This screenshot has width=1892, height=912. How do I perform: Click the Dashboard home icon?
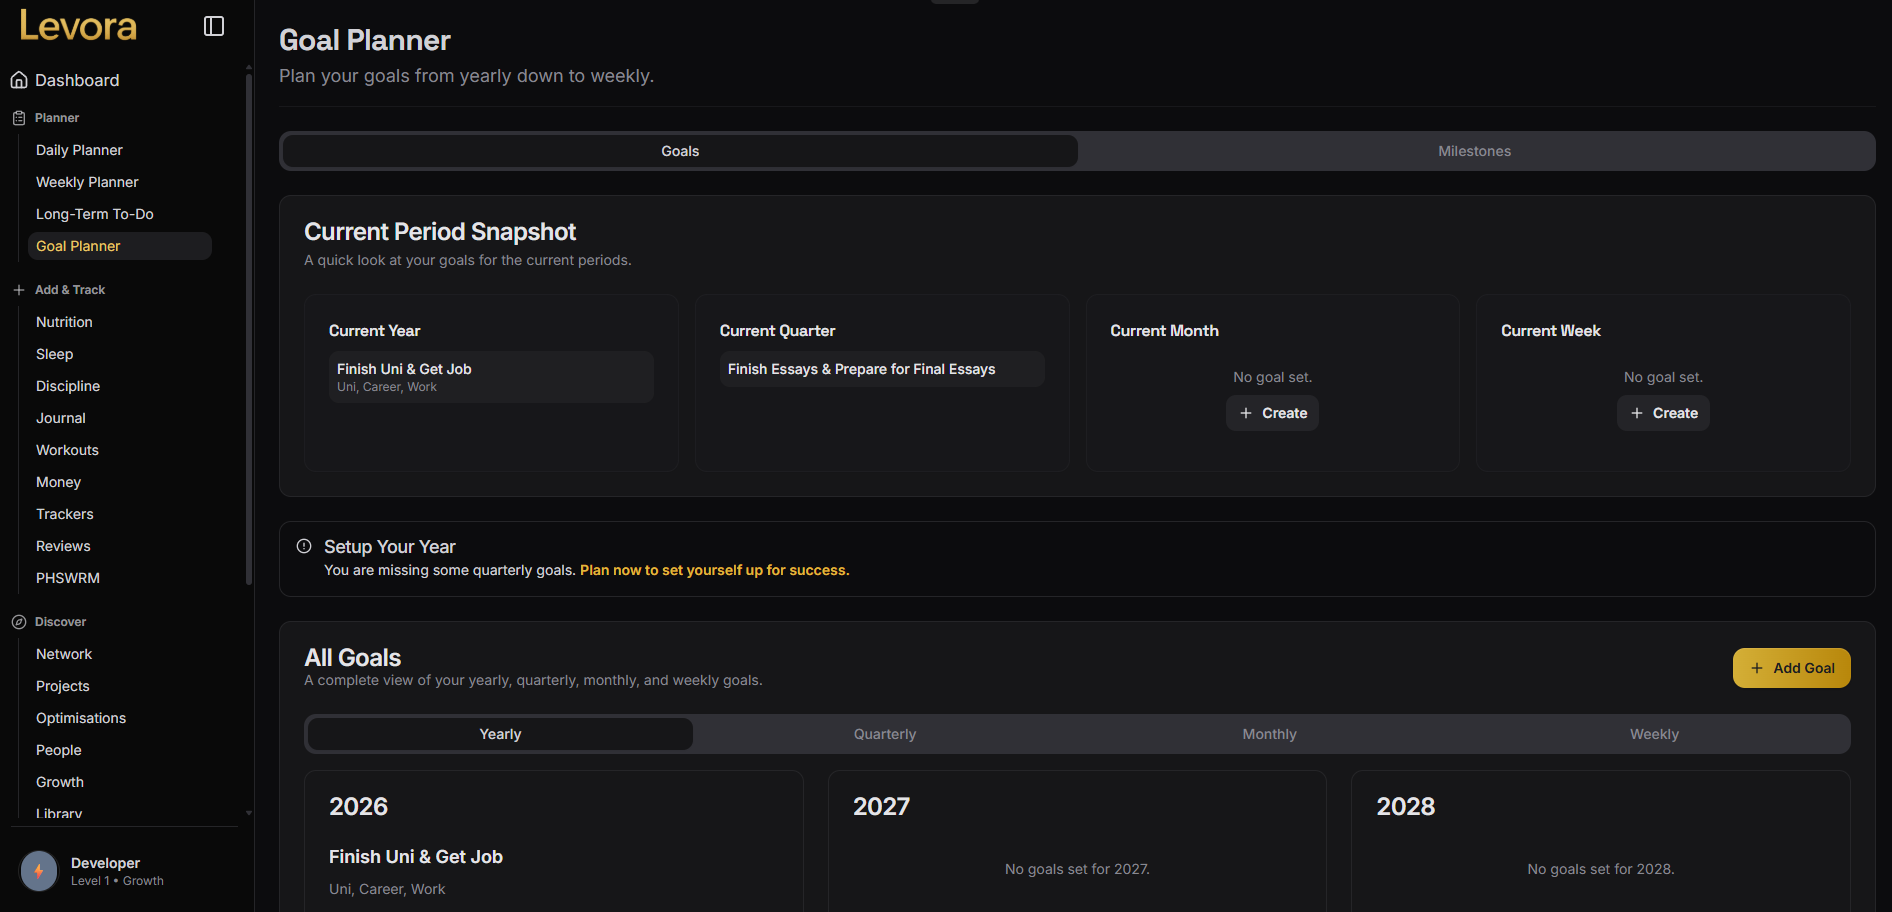[x=18, y=80]
